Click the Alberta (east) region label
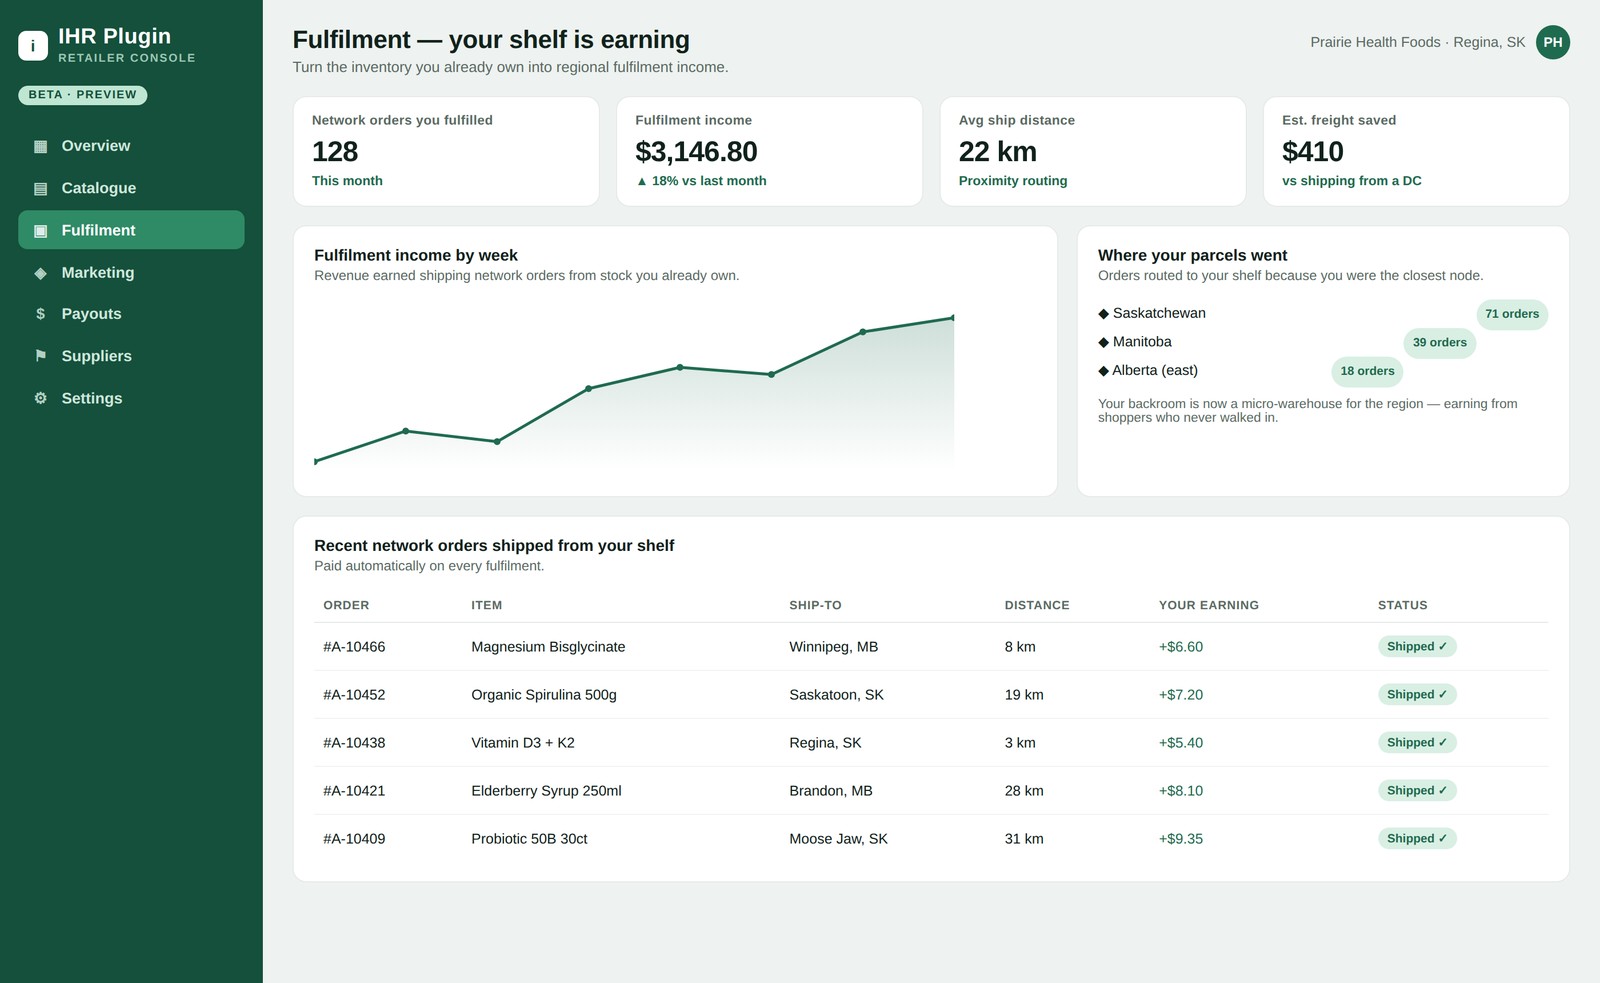Image resolution: width=1600 pixels, height=983 pixels. click(x=1148, y=370)
